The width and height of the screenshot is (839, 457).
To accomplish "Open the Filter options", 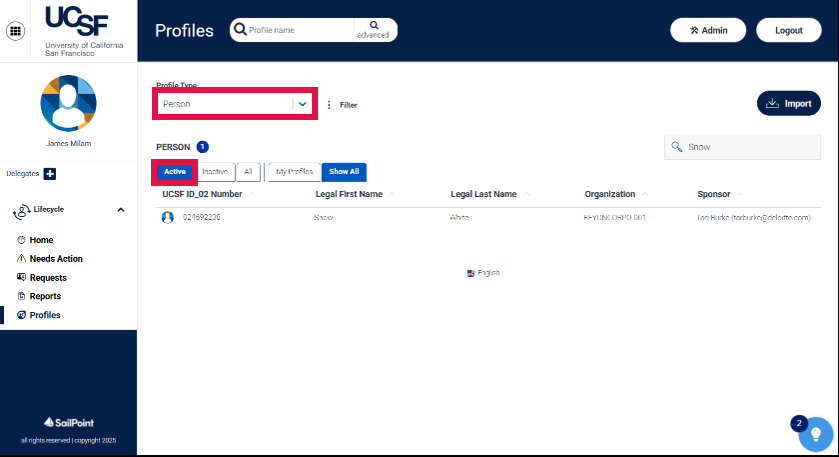I will click(348, 105).
